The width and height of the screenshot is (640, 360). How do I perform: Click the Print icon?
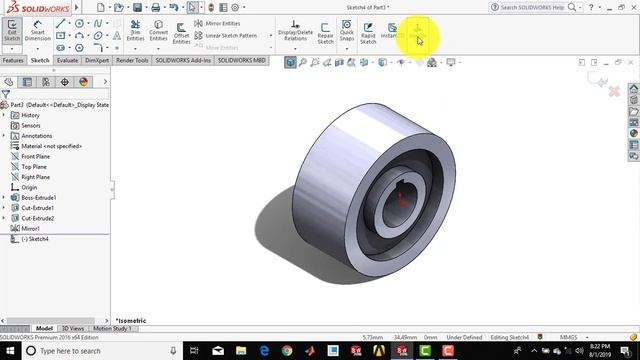[x=156, y=7]
